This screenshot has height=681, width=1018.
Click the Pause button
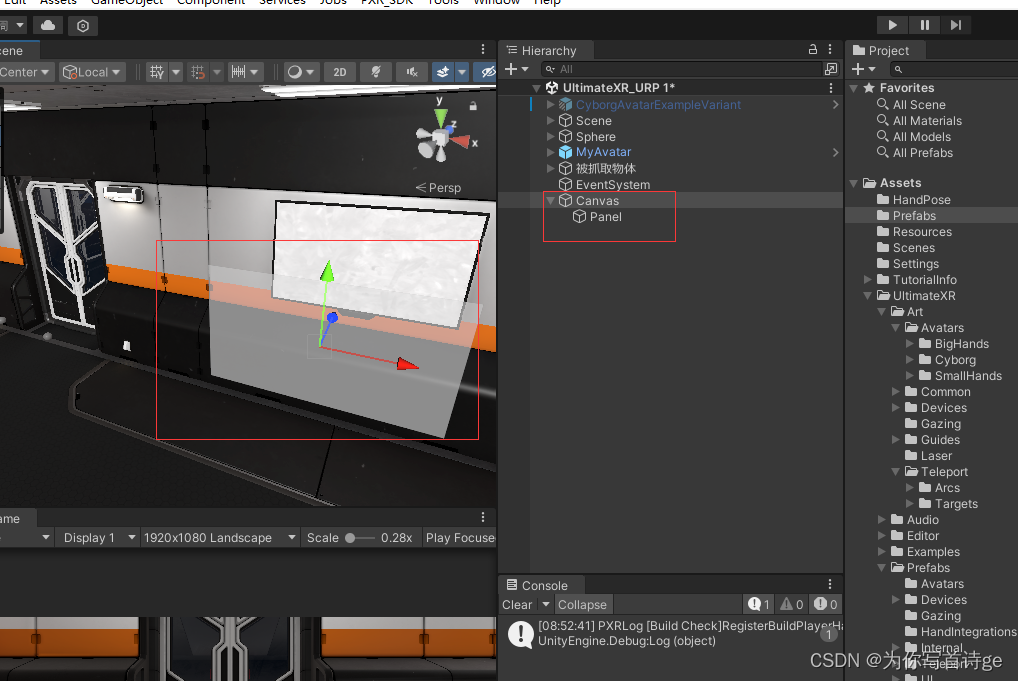[x=925, y=25]
